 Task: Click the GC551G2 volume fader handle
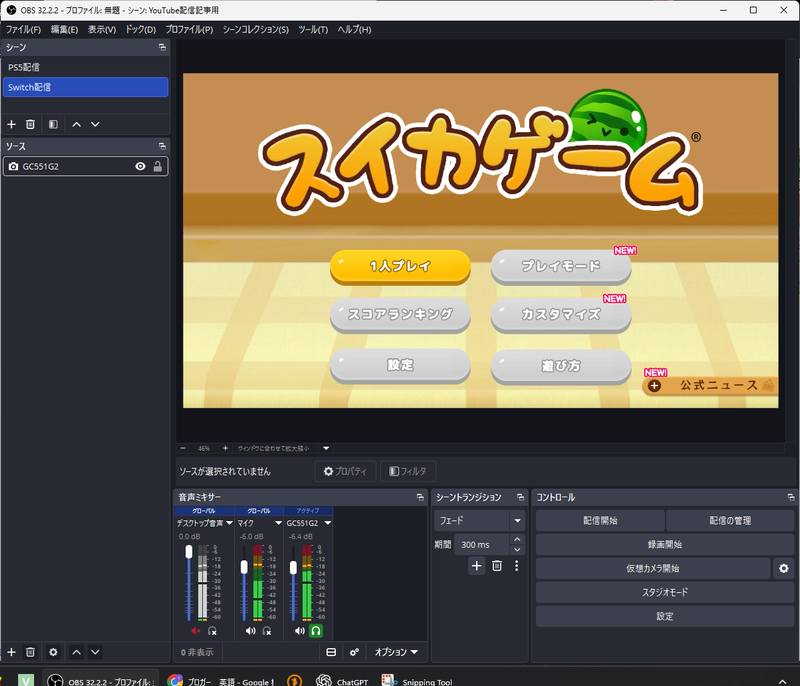point(293,568)
